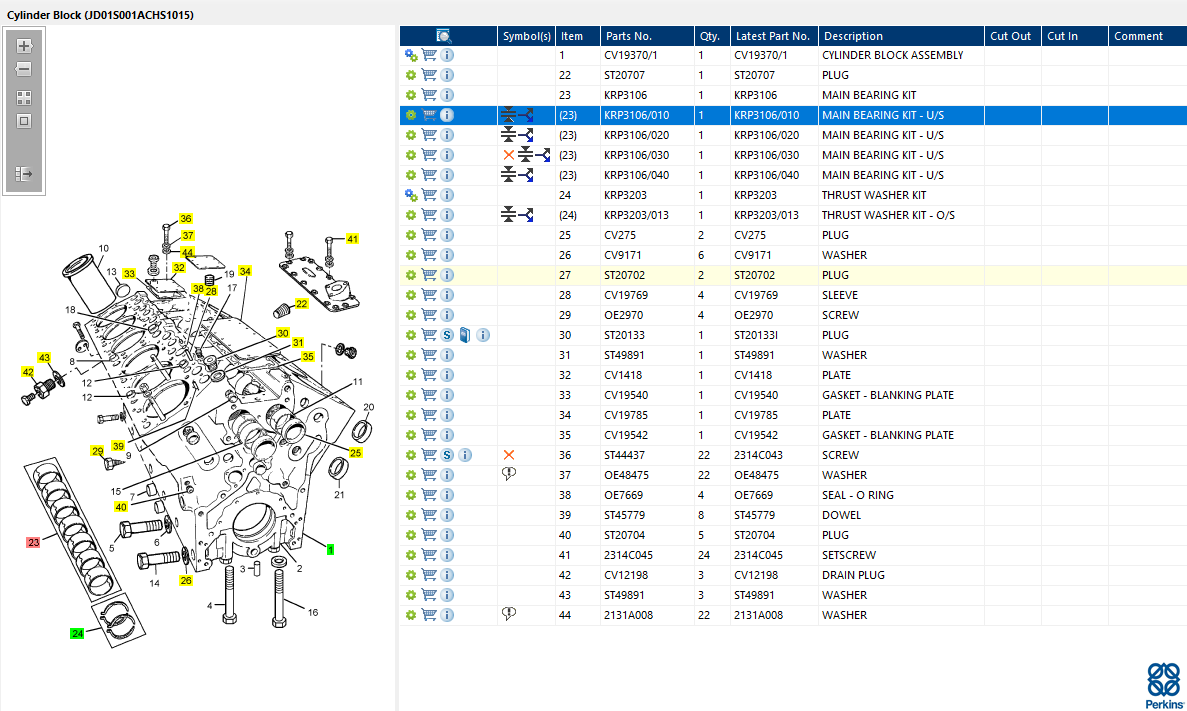This screenshot has width=1187, height=711.
Task: Click the orange X symbol on item 36
Action: [509, 455]
